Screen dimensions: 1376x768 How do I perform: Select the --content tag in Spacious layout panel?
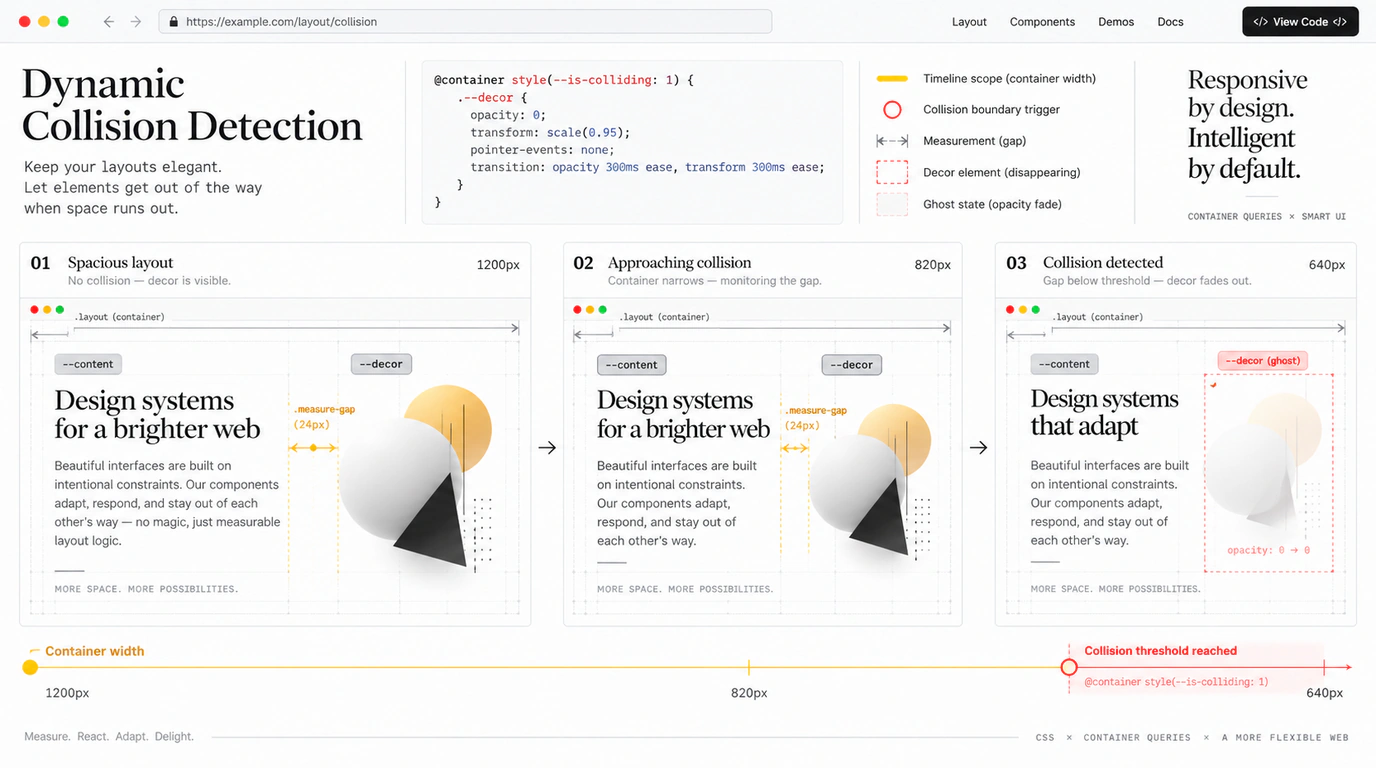pyautogui.click(x=88, y=364)
